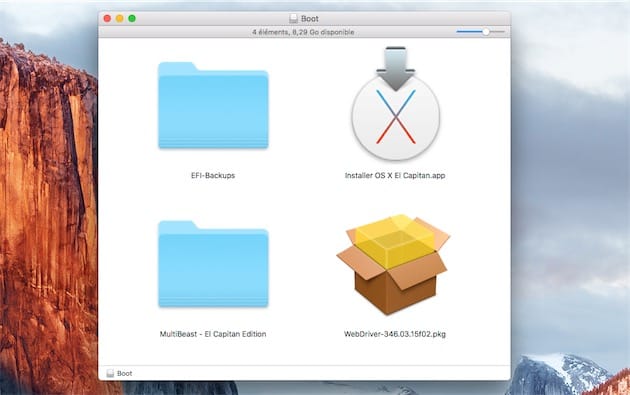Select the EFI-Backups folder icon
Viewport: 630px width, 395px height.
(213, 106)
